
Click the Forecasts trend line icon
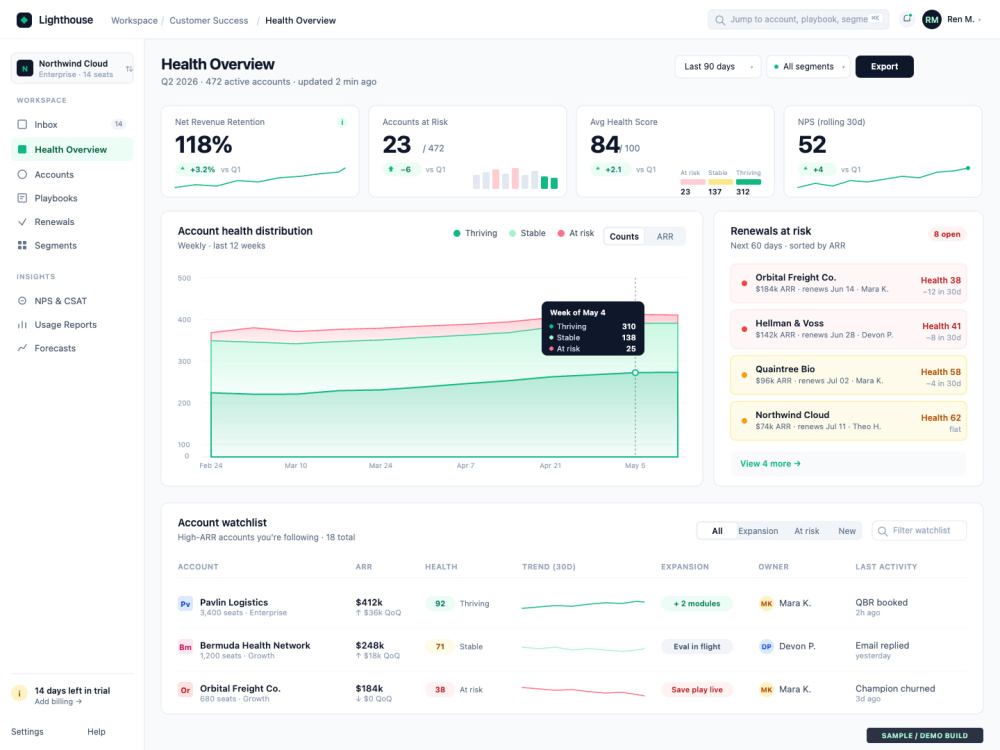22,348
